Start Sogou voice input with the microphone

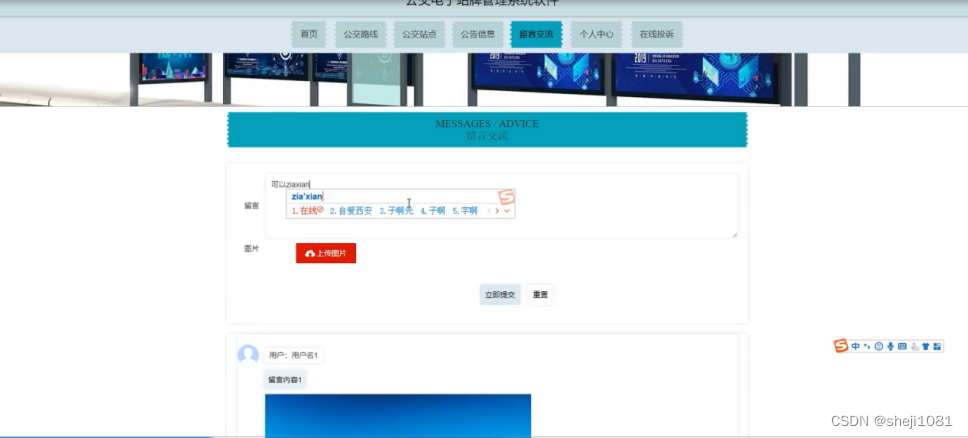[x=890, y=346]
